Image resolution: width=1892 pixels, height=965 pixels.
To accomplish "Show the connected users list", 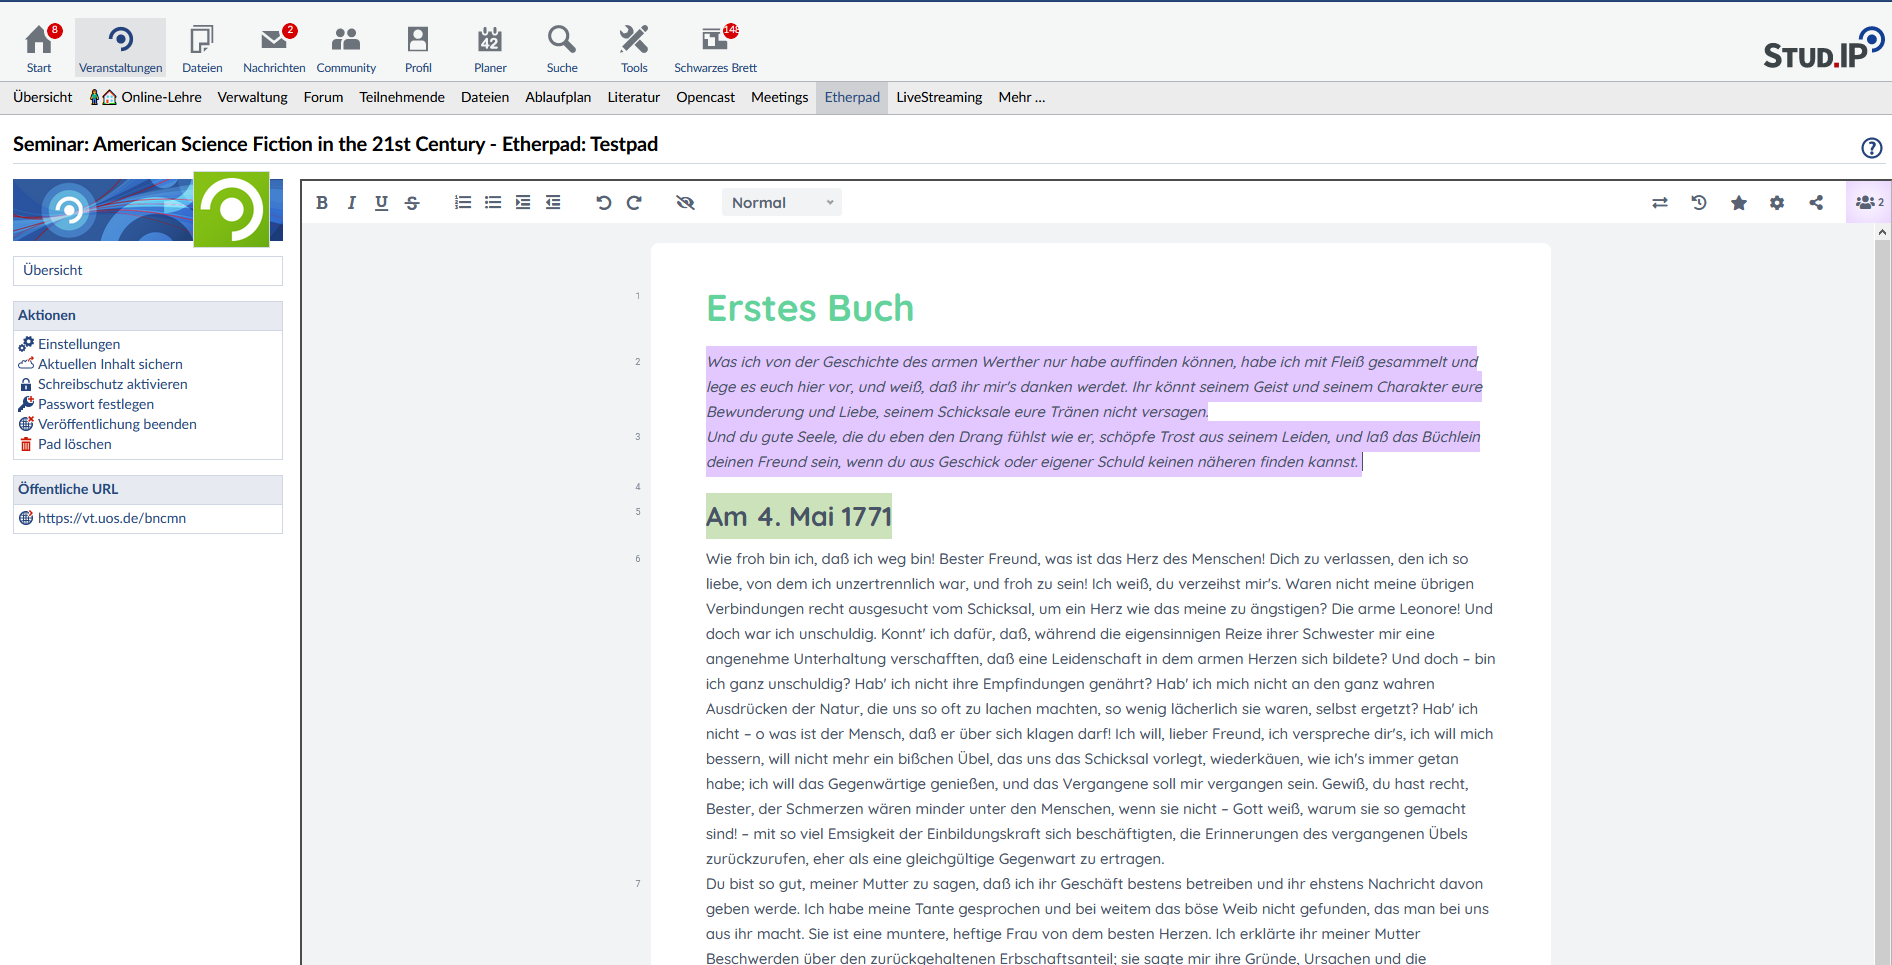I will 1868,203.
